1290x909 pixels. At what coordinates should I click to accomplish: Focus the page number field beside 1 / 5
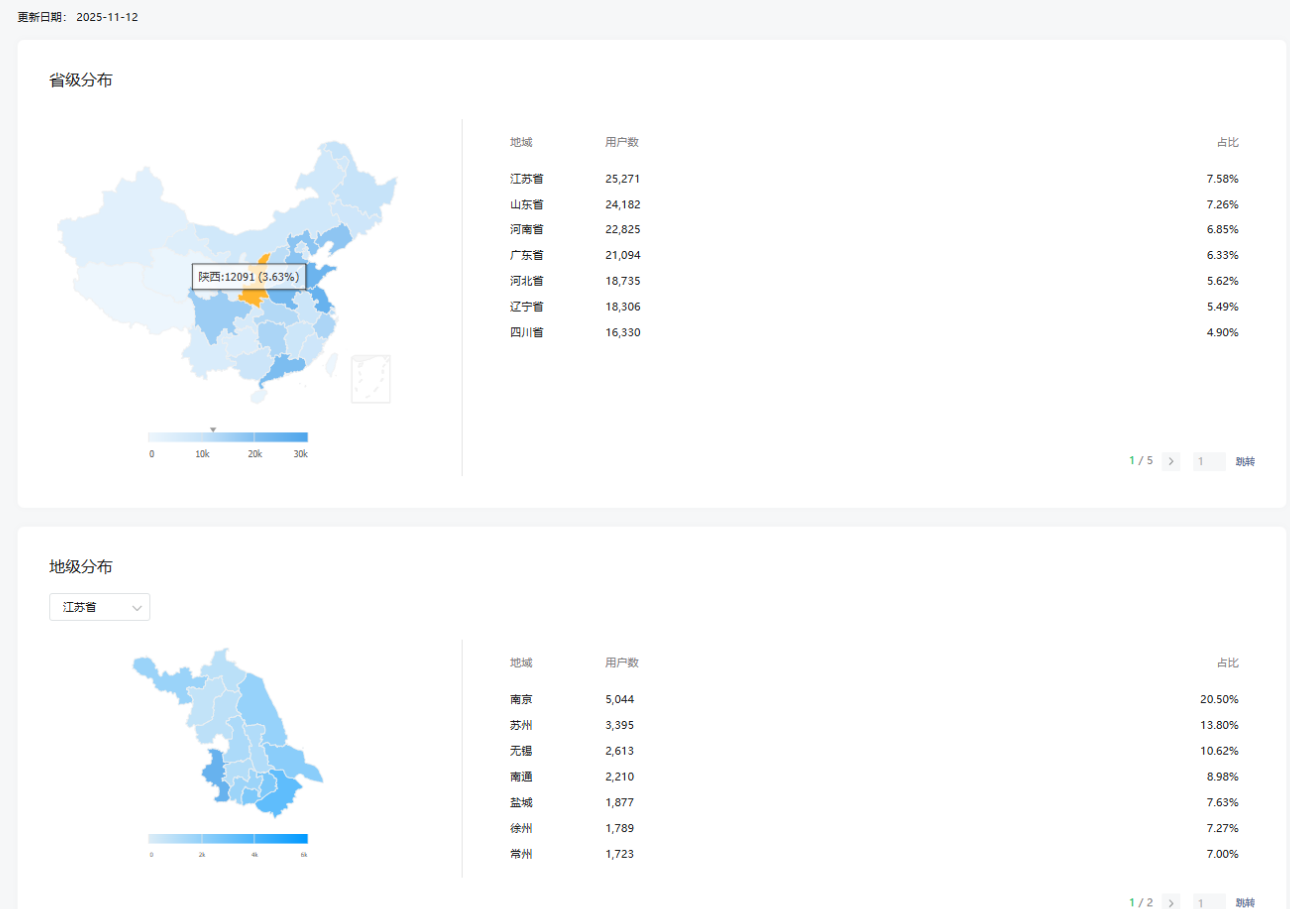(x=1209, y=461)
